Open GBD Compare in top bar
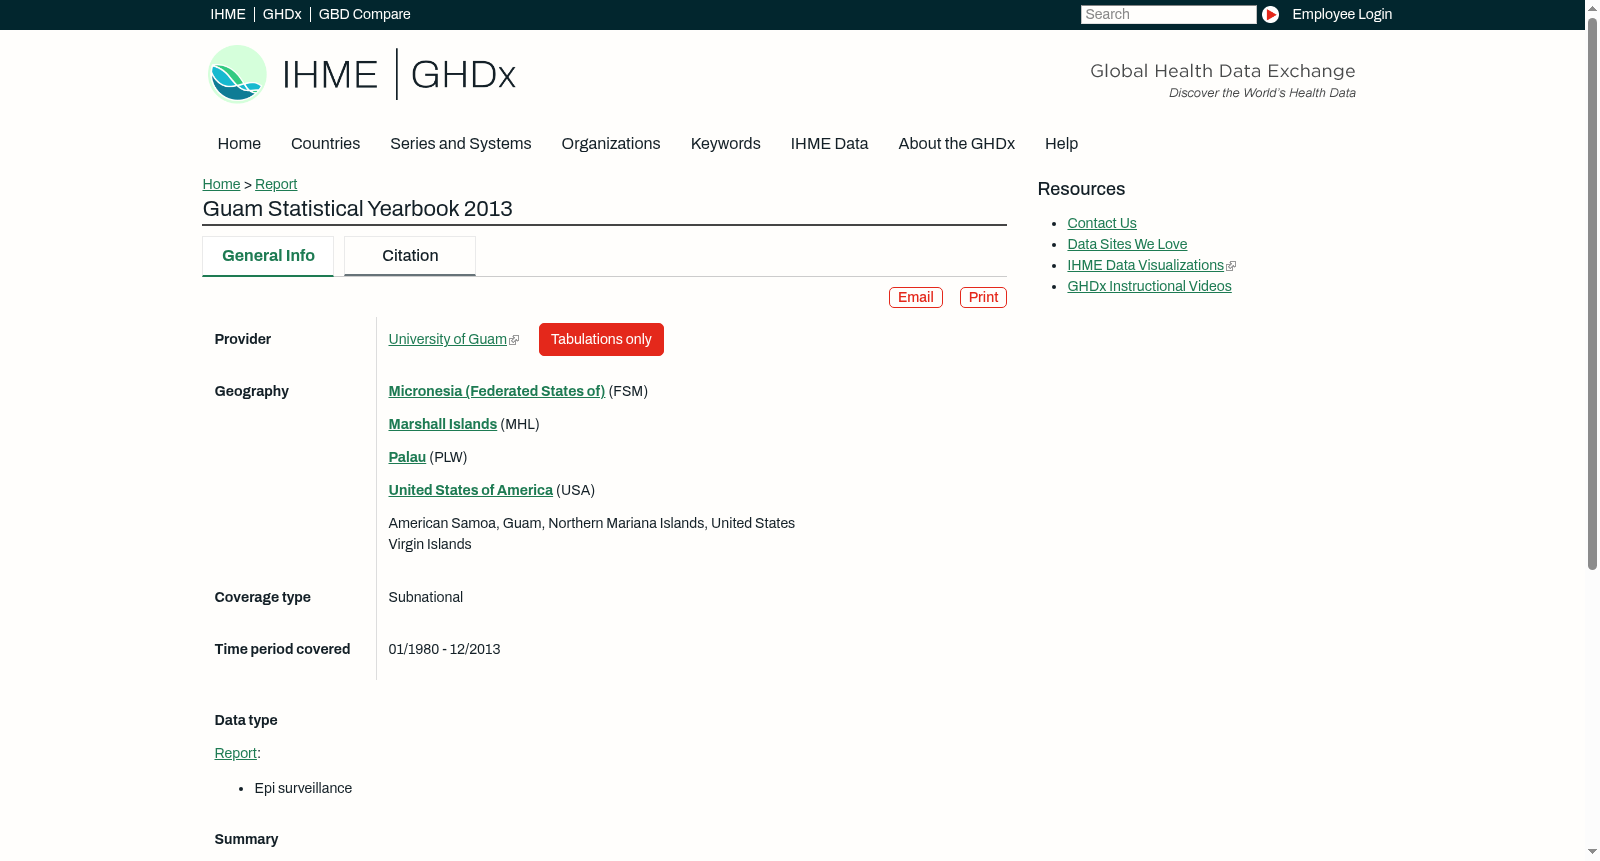1600x861 pixels. pyautogui.click(x=365, y=14)
